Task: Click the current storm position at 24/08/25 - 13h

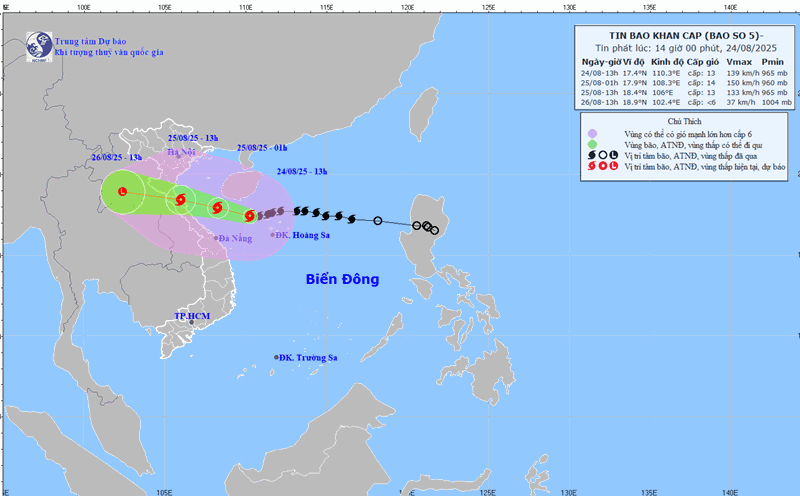Action: click(x=249, y=215)
